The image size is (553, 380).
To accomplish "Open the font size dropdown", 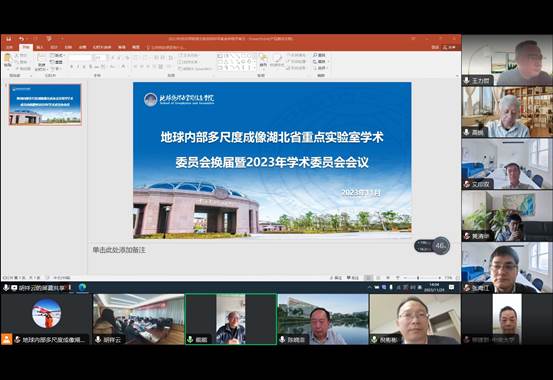I will 100,57.
